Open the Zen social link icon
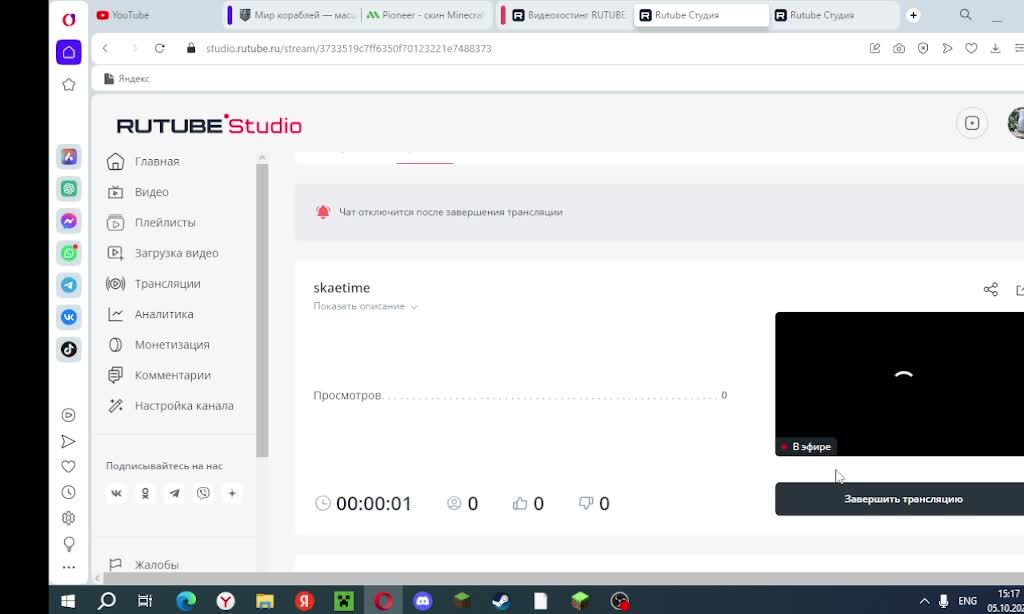Image resolution: width=1024 pixels, height=614 pixels. pyautogui.click(x=232, y=493)
